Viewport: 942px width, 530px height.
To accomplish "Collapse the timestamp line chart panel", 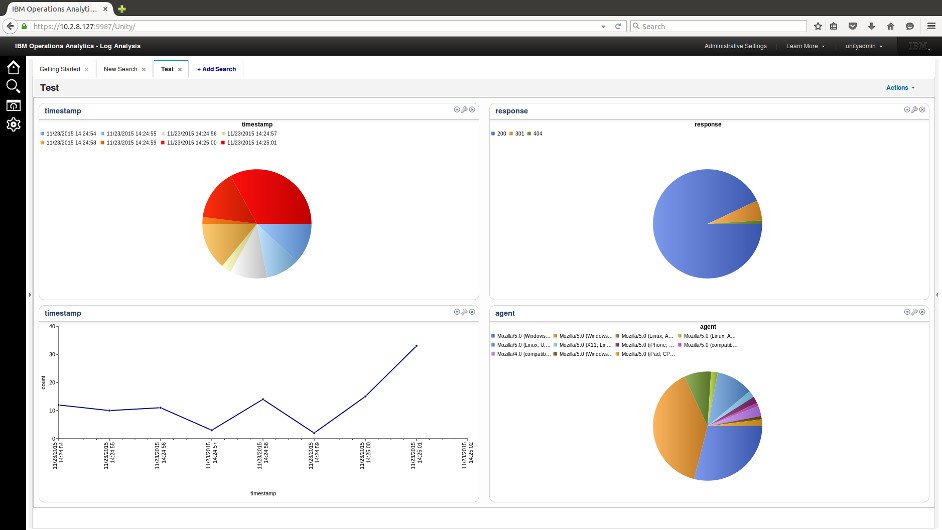I will tap(457, 312).
